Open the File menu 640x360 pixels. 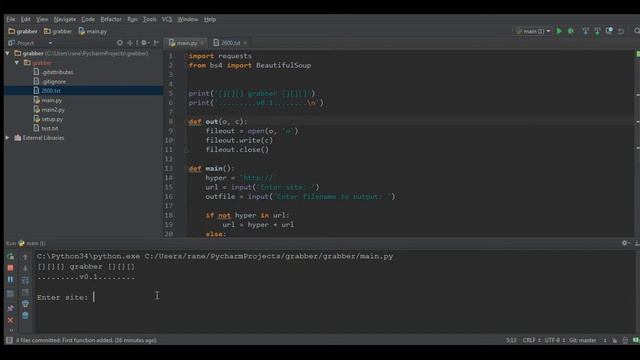[x=11, y=19]
